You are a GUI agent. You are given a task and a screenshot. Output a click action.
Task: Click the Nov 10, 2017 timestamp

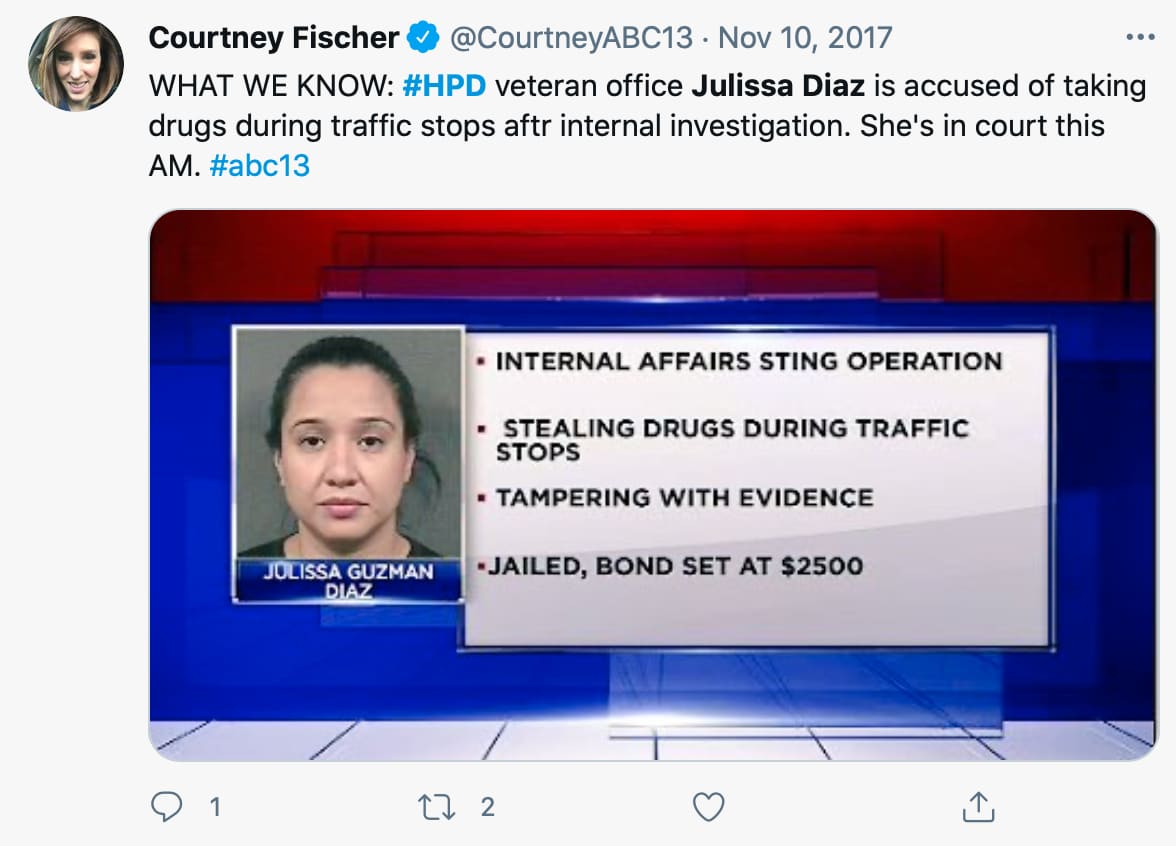click(x=805, y=38)
